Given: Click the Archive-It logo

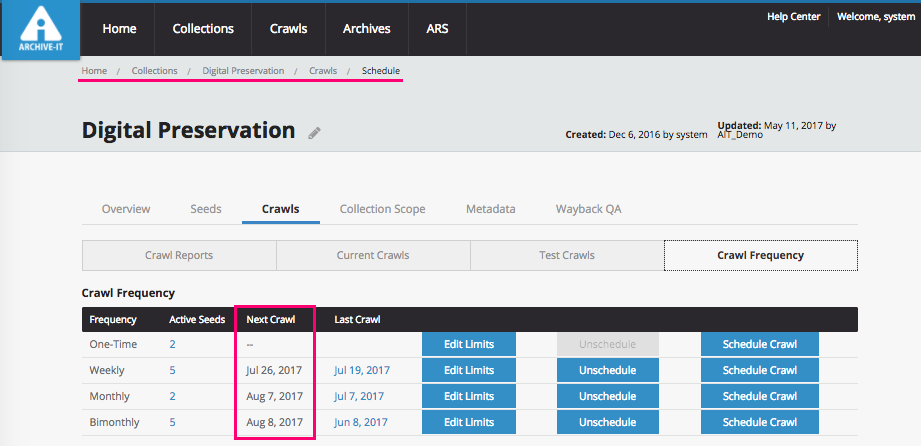Looking at the screenshot, I should click(39, 31).
